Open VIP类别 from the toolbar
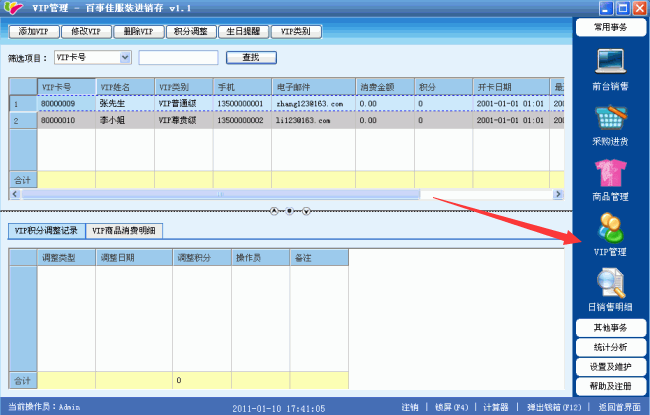The image size is (650, 415). point(296,32)
